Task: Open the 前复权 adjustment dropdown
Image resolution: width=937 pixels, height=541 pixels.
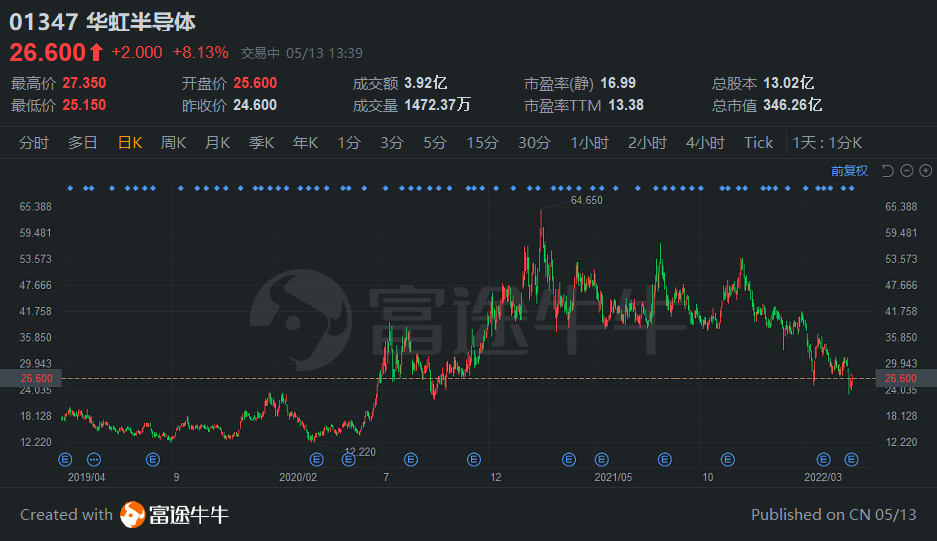Action: 849,171
